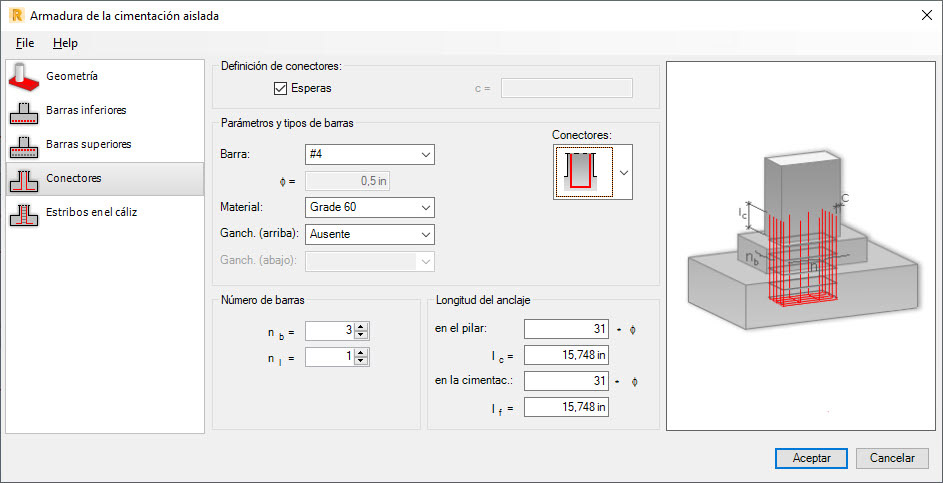Select the Geometría section icon
The image size is (943, 483).
point(24,77)
